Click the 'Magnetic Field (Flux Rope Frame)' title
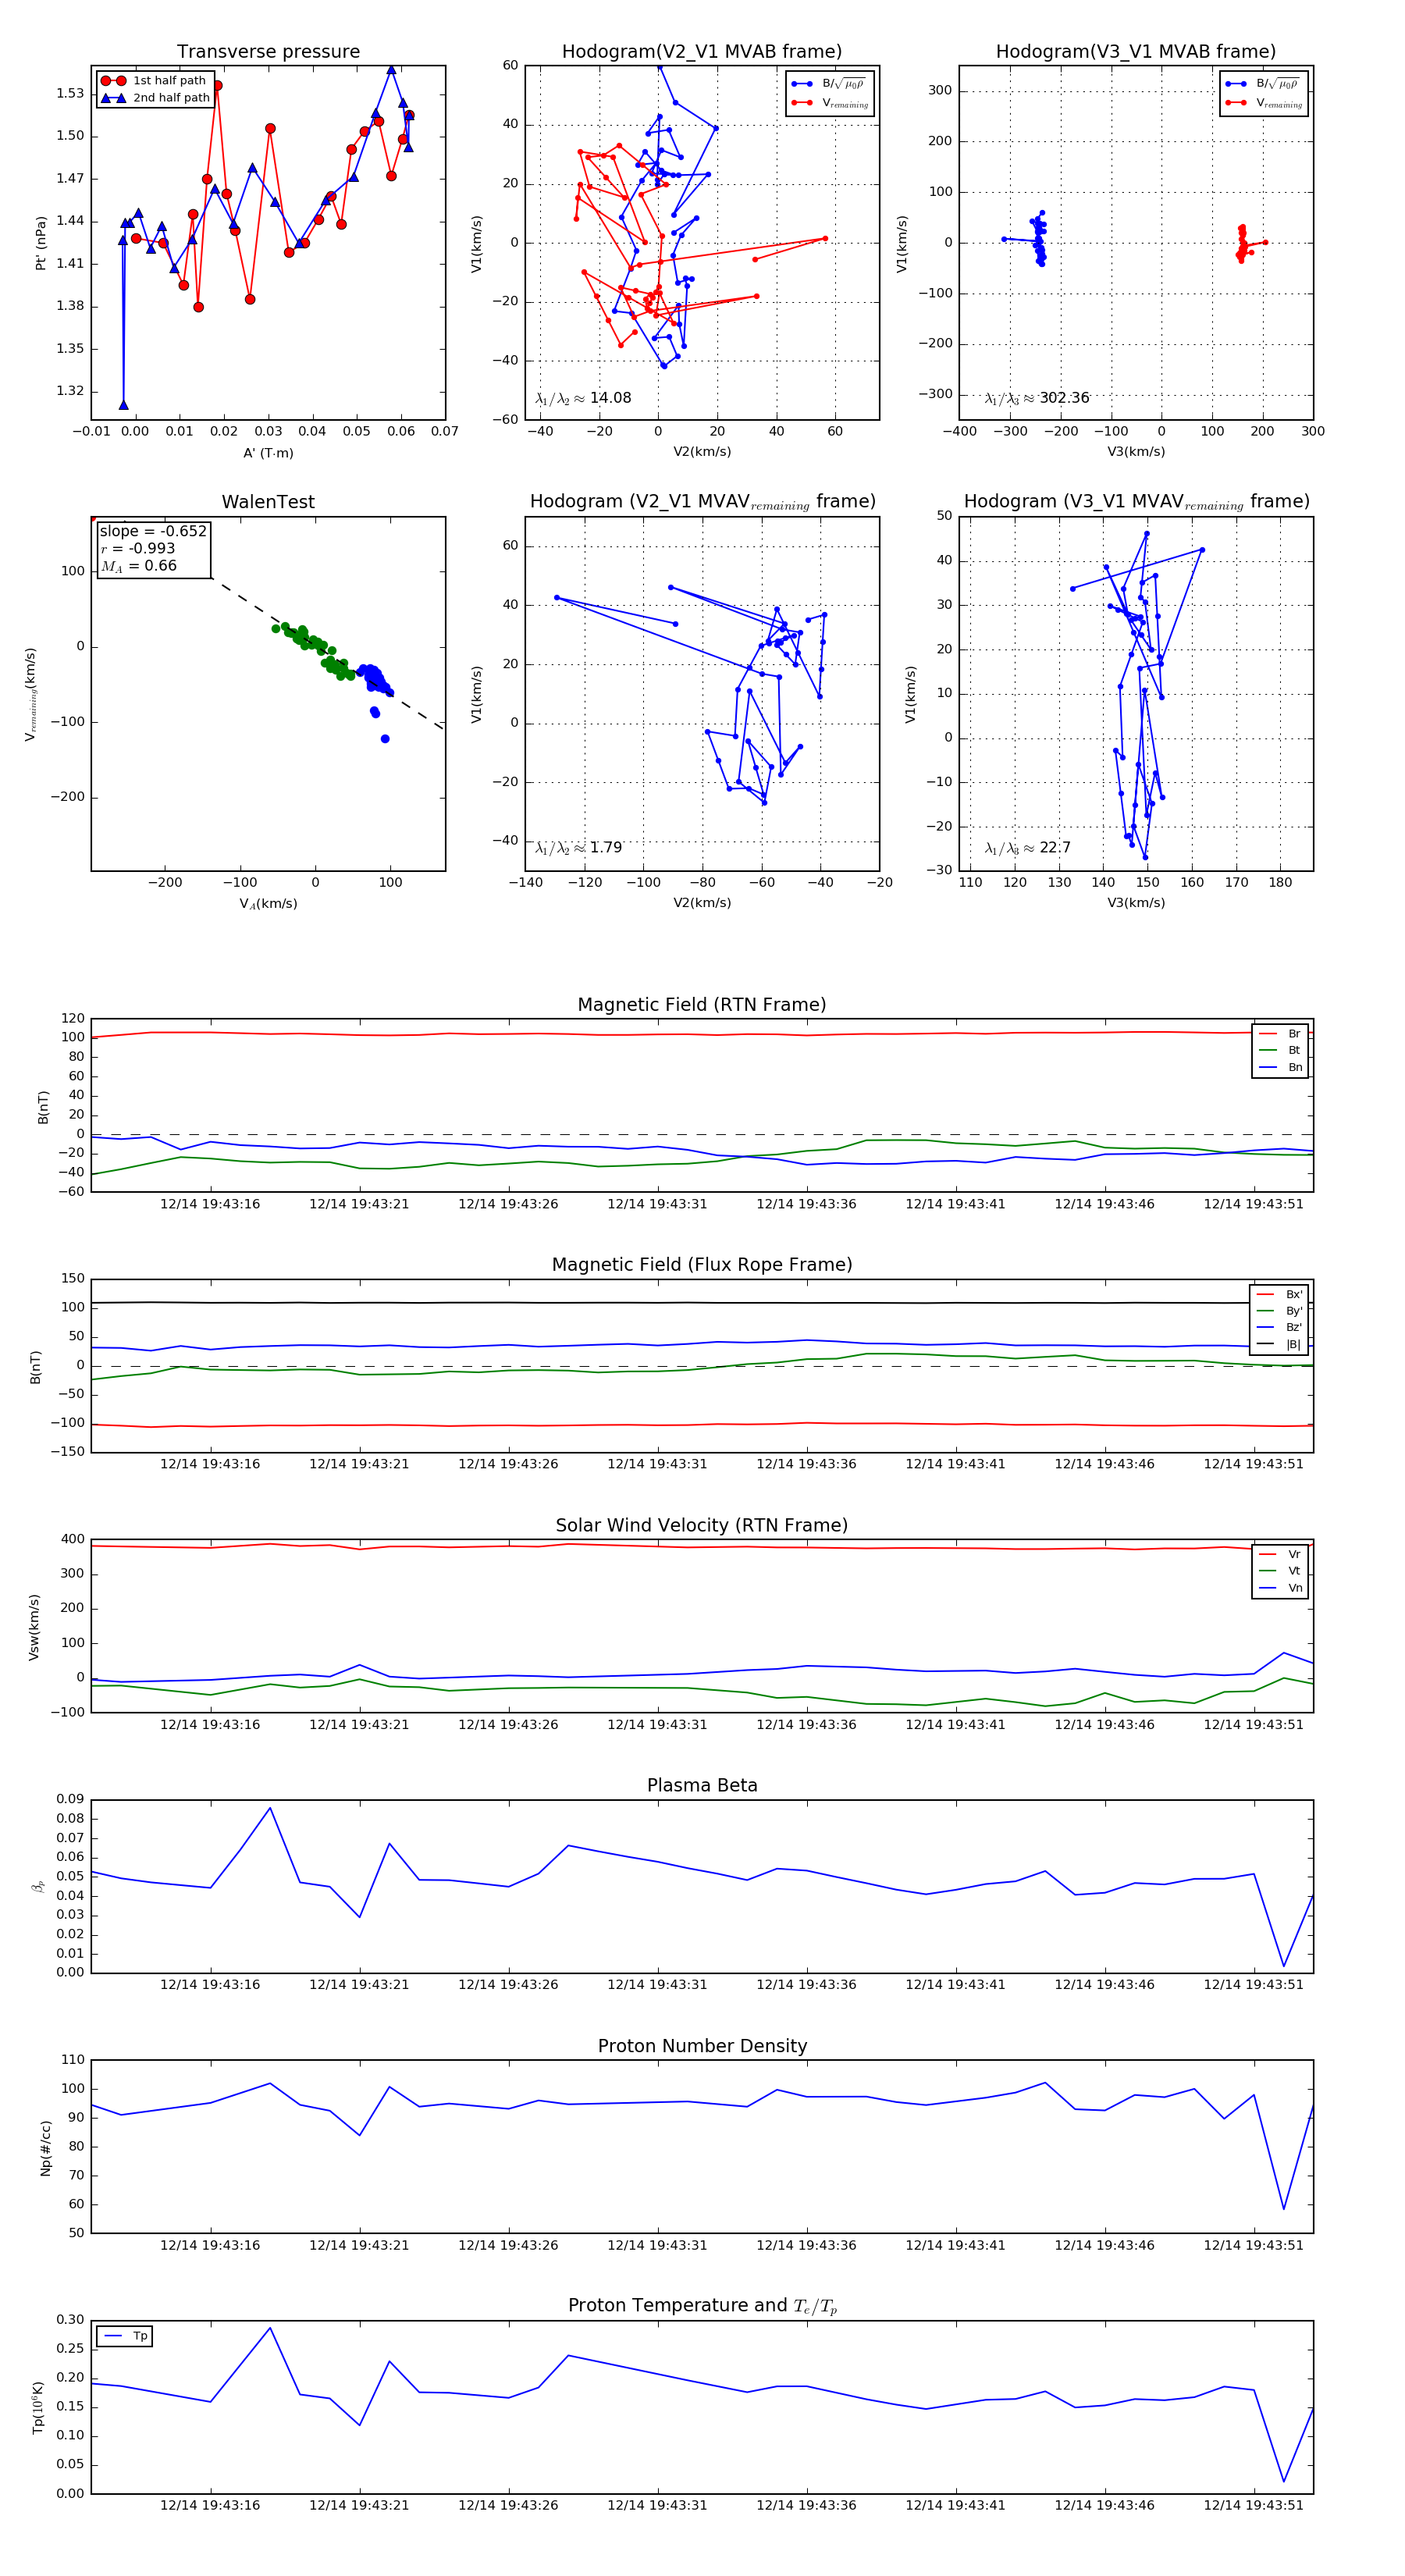1405x2576 pixels. pyautogui.click(x=702, y=1265)
